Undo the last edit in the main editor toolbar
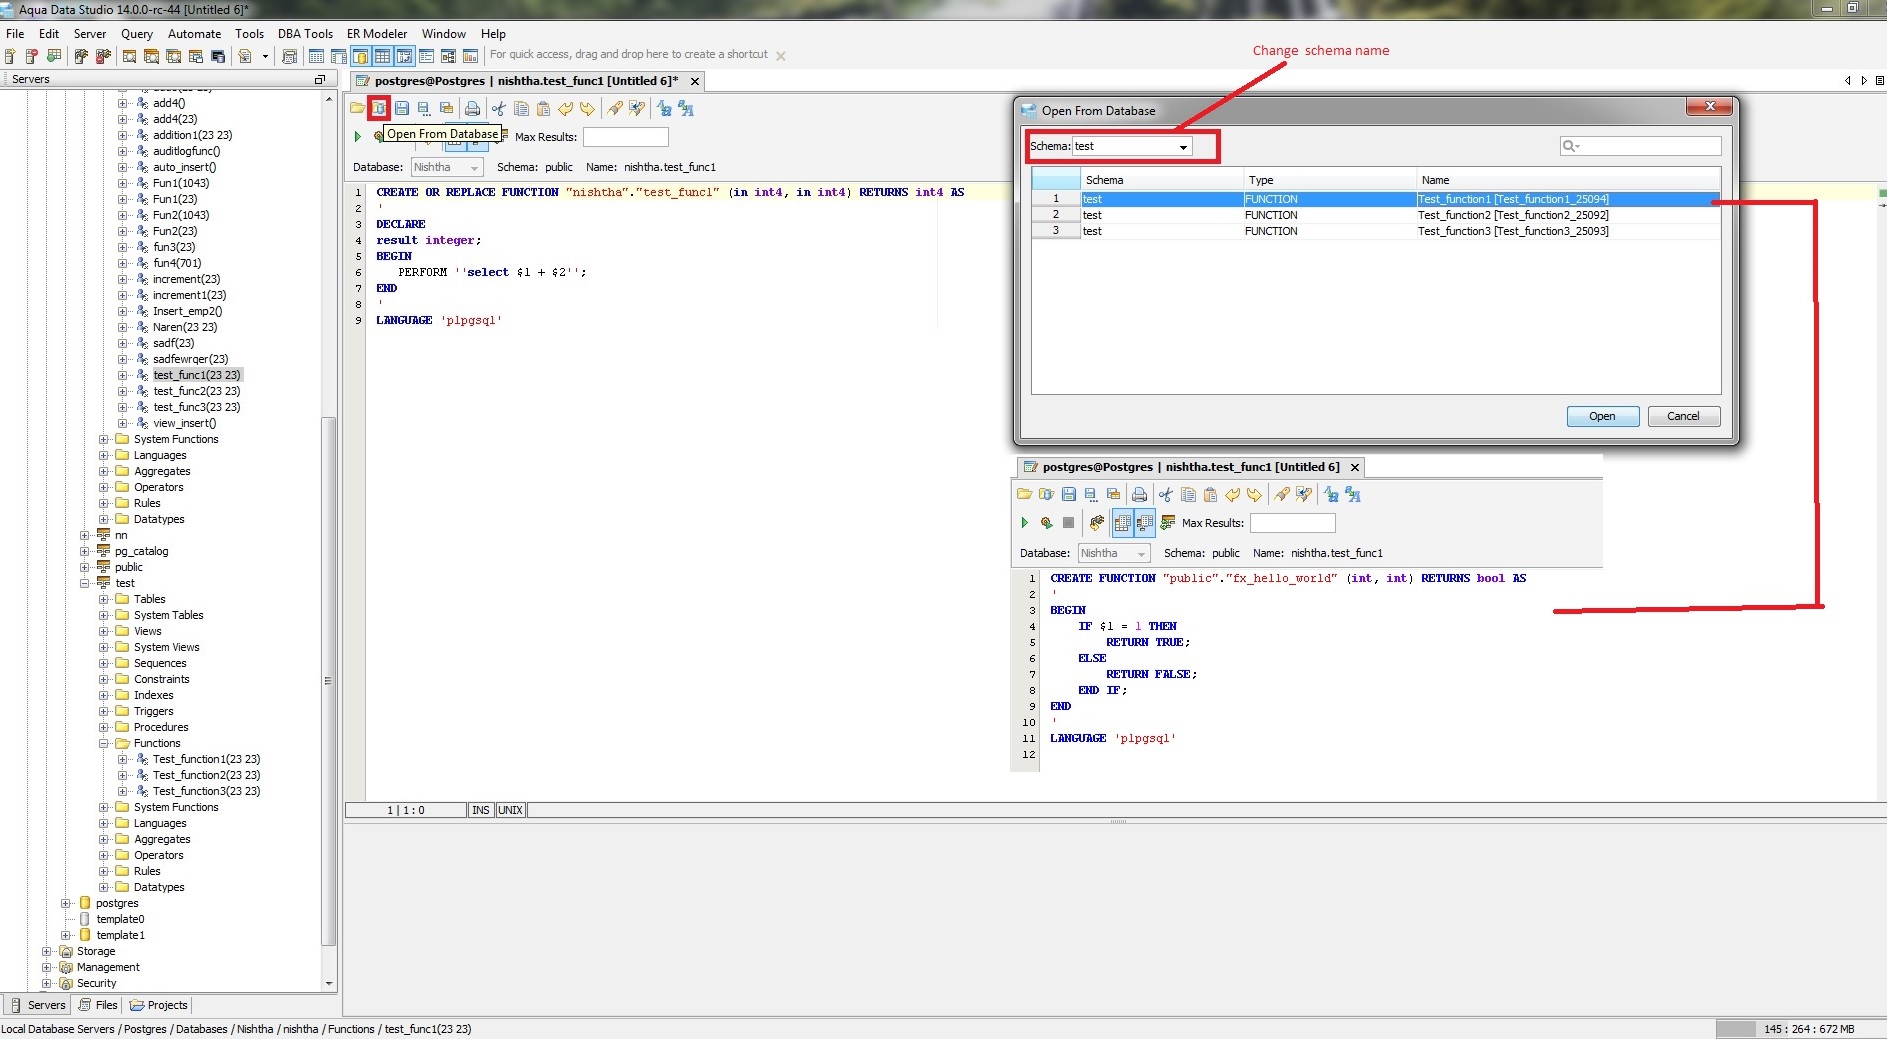The image size is (1887, 1039). click(565, 108)
